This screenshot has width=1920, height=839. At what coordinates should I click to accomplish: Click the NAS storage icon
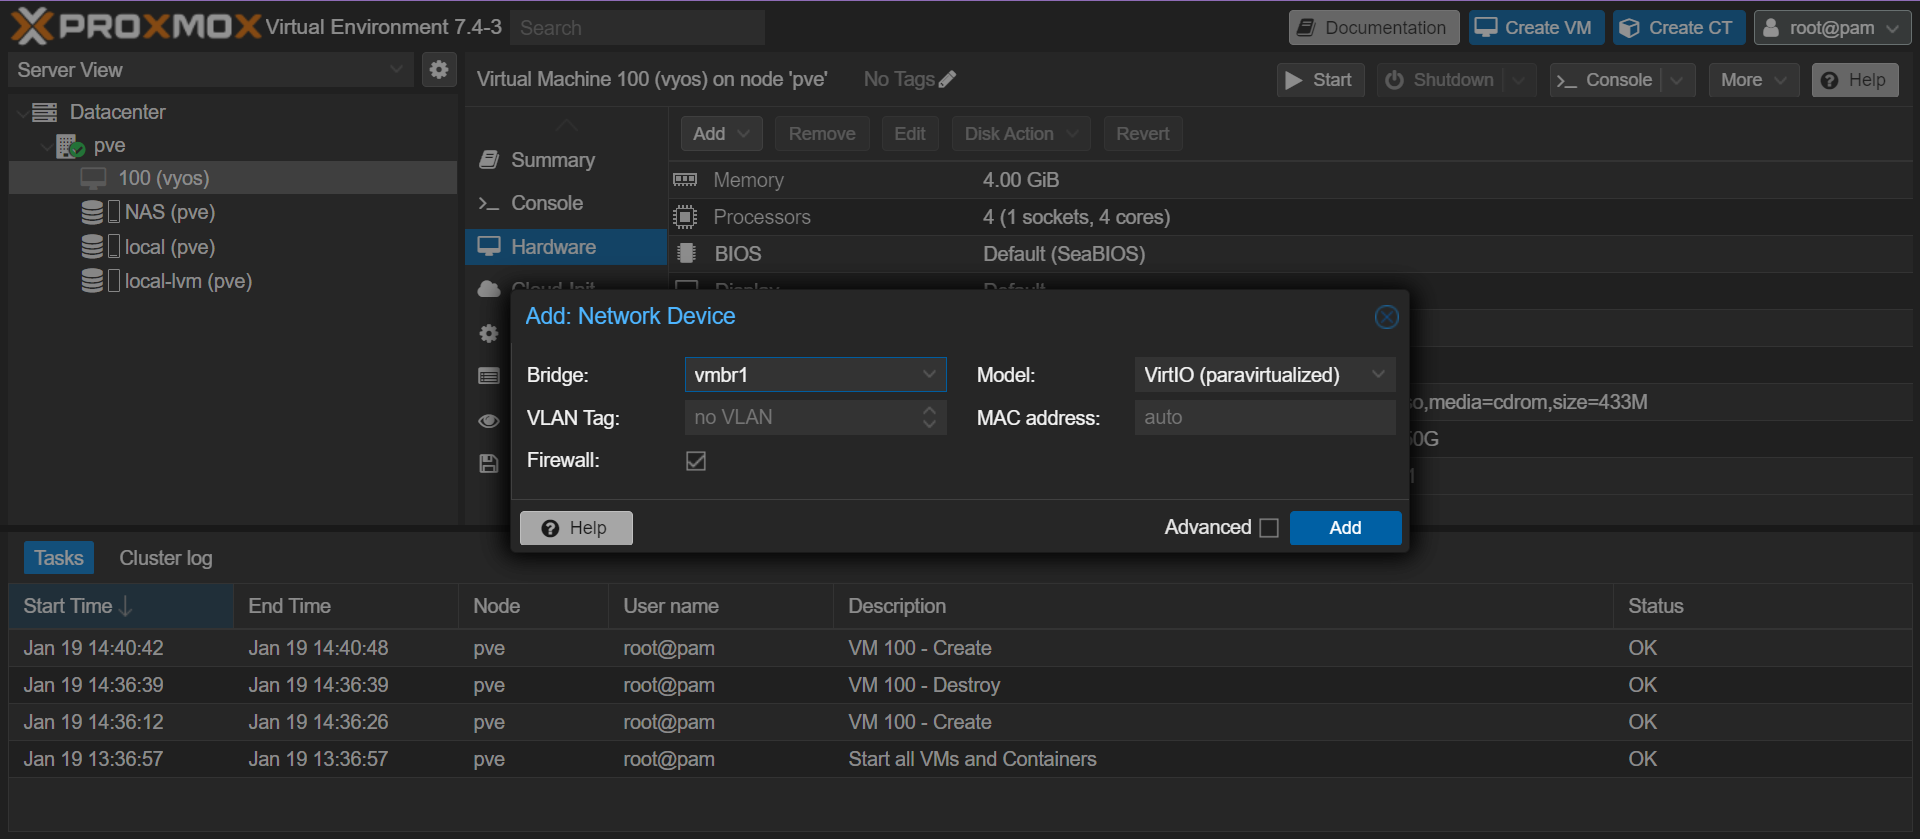(x=92, y=212)
